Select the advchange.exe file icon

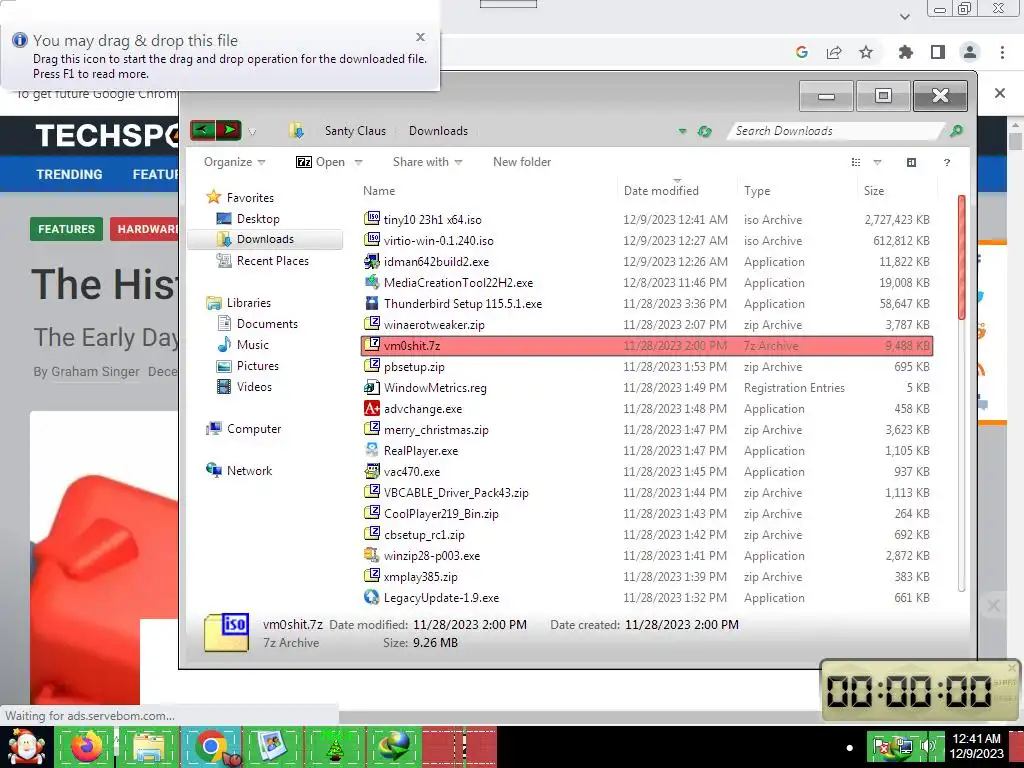[372, 408]
